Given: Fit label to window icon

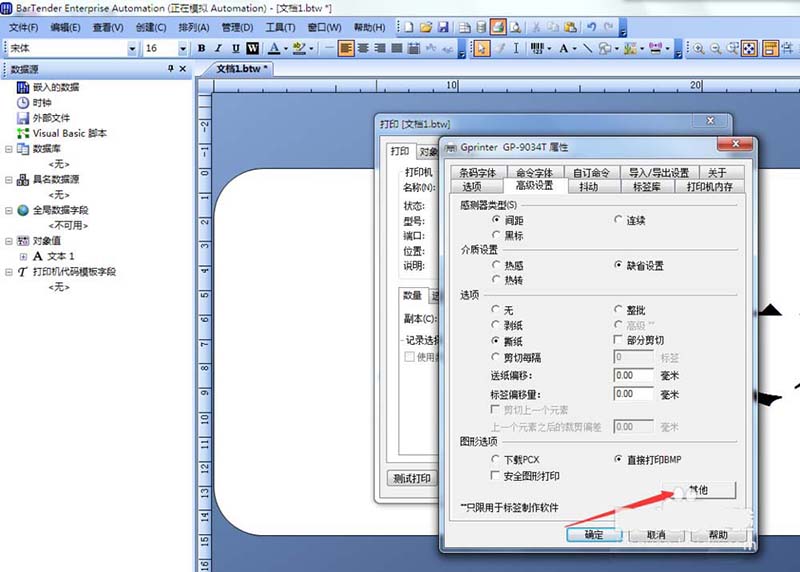Looking at the screenshot, I should tap(749, 48).
